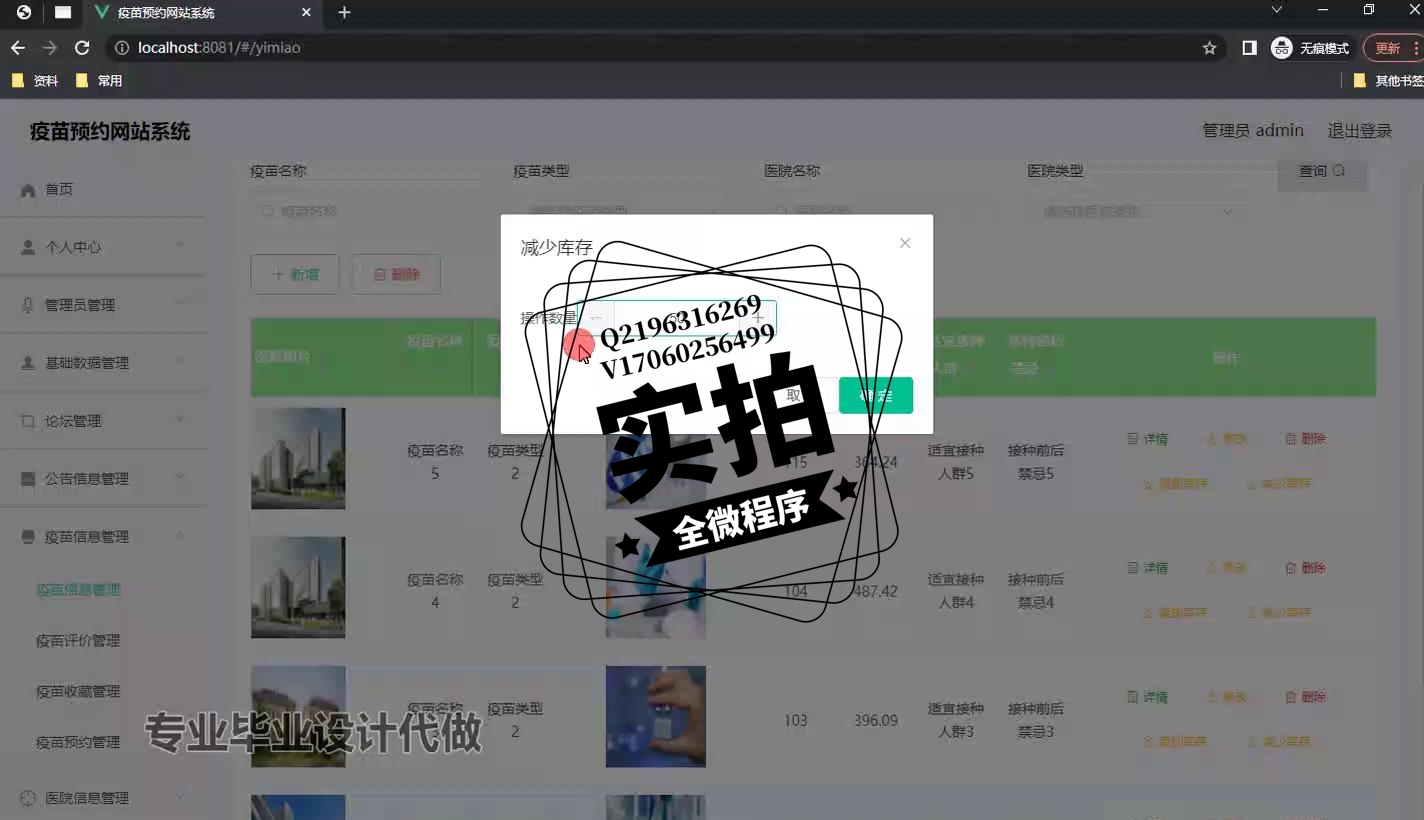Click the home icon beside 首页
1424x820 pixels.
28,190
